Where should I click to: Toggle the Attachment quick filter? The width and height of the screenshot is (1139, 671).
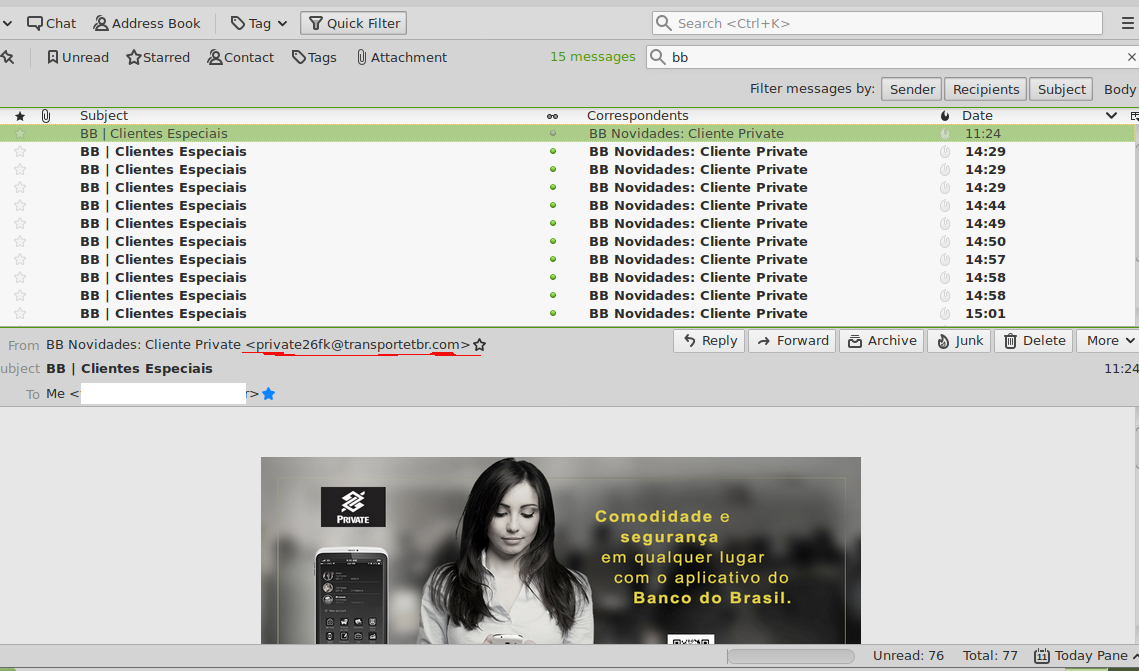click(x=402, y=57)
